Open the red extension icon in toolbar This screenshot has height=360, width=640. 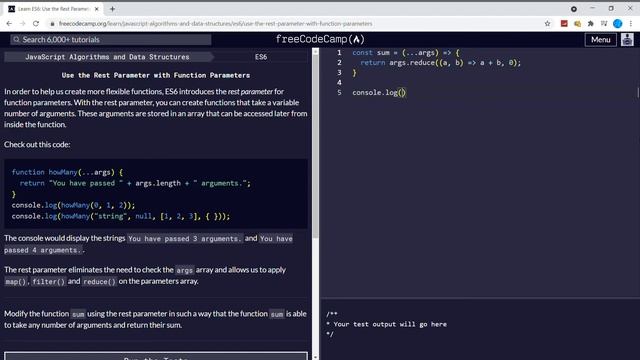(x=564, y=24)
